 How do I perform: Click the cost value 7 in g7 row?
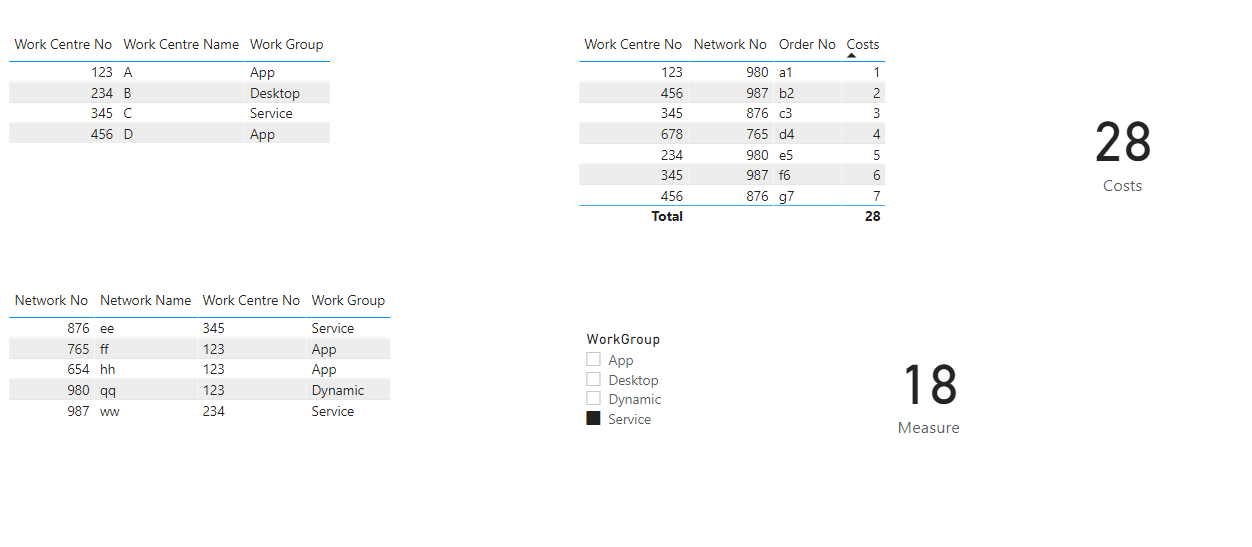click(877, 196)
